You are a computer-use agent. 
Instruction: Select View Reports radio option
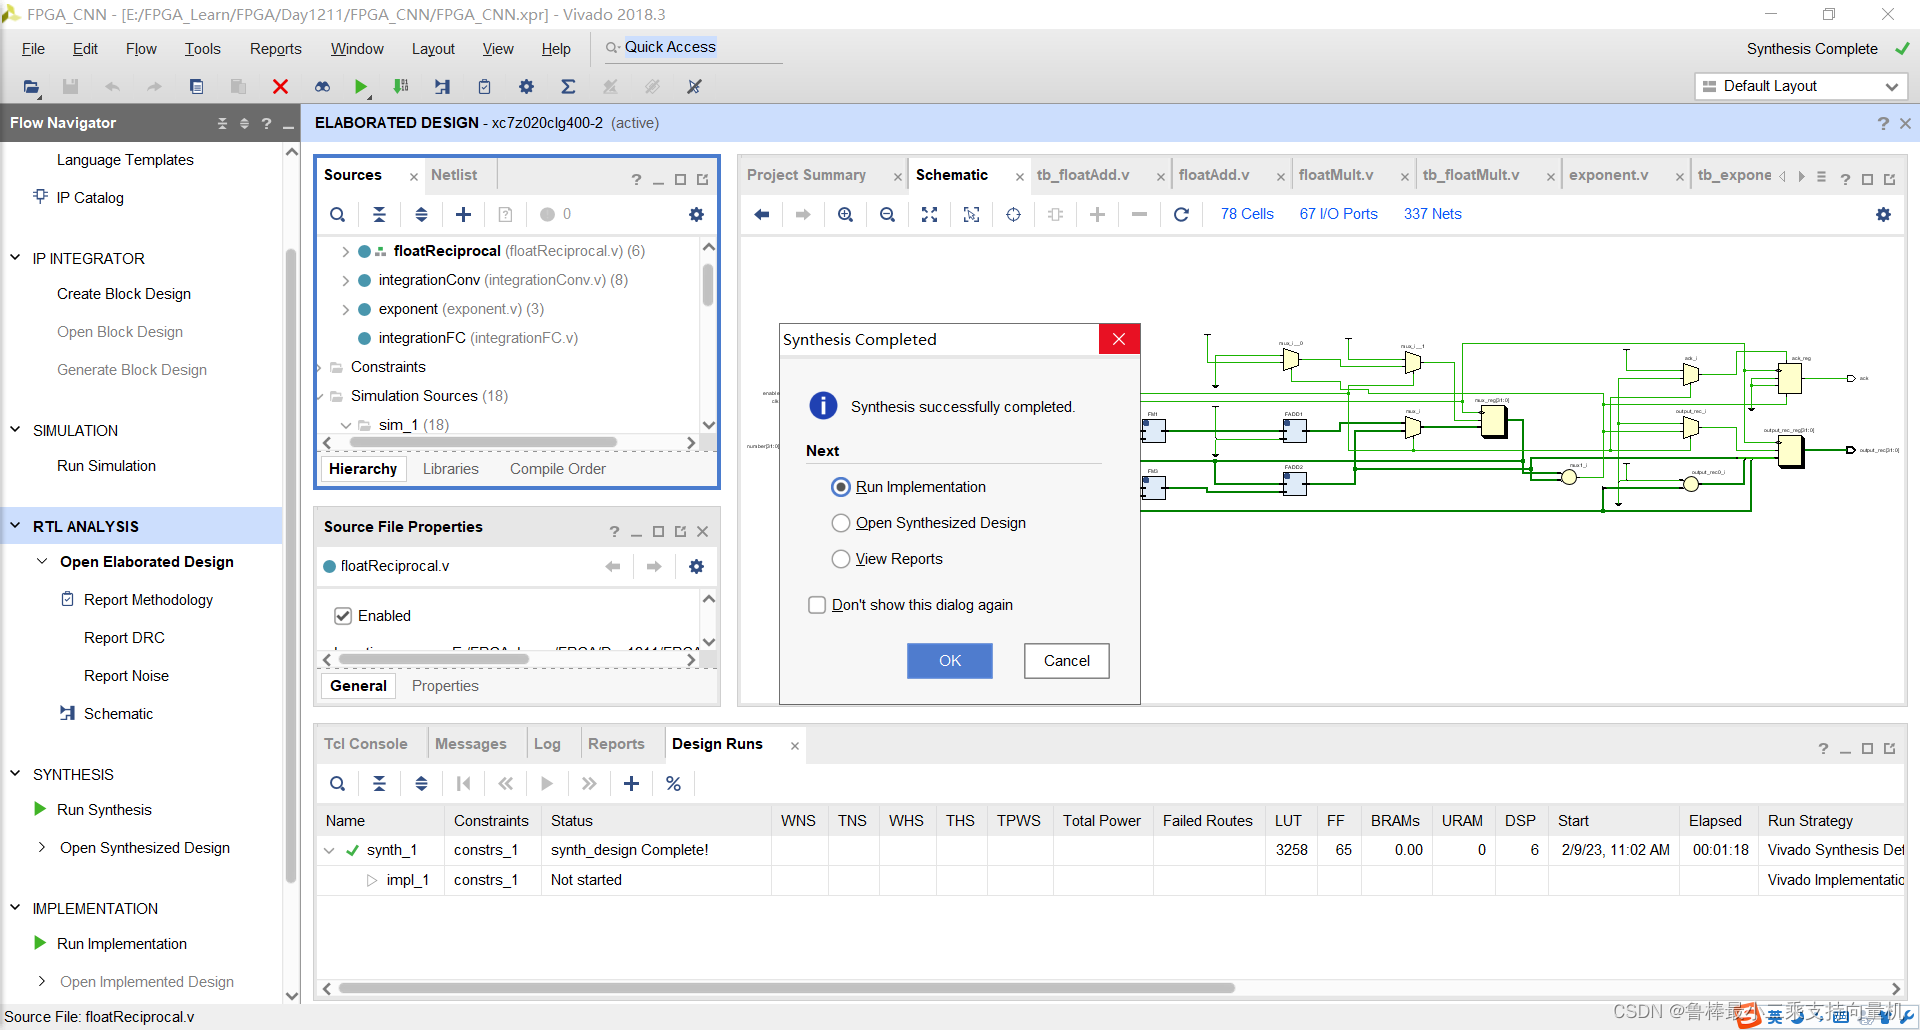pyautogui.click(x=841, y=559)
